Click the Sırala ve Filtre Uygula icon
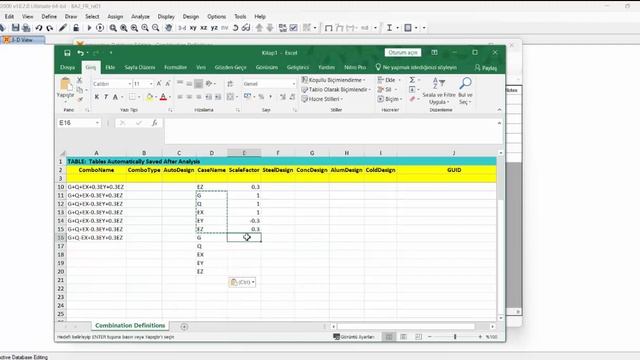The image size is (640, 360). tap(439, 83)
